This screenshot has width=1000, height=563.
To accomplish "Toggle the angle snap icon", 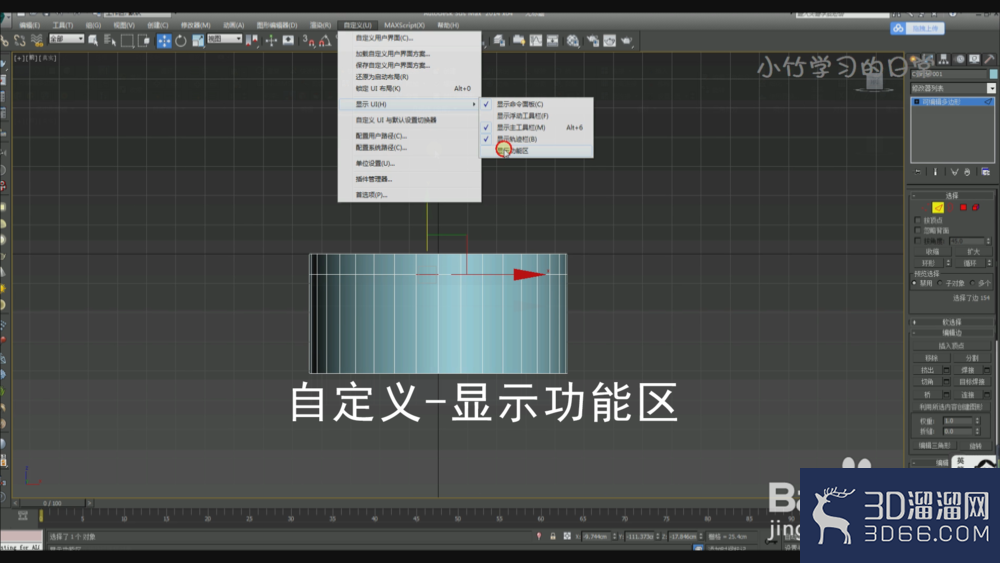I will coord(325,41).
